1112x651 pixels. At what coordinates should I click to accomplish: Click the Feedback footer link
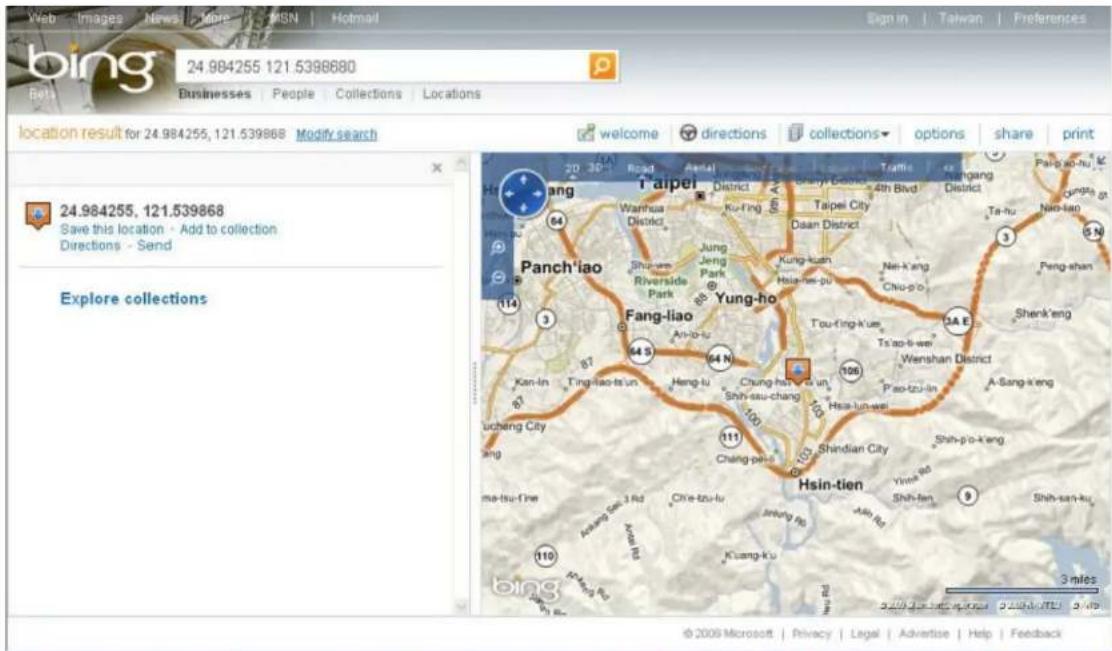(1035, 633)
